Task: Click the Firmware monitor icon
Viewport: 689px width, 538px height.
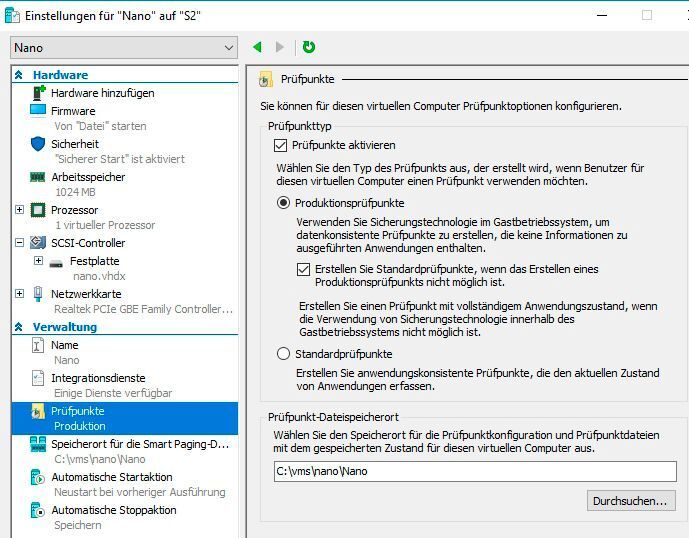Action: tap(38, 110)
